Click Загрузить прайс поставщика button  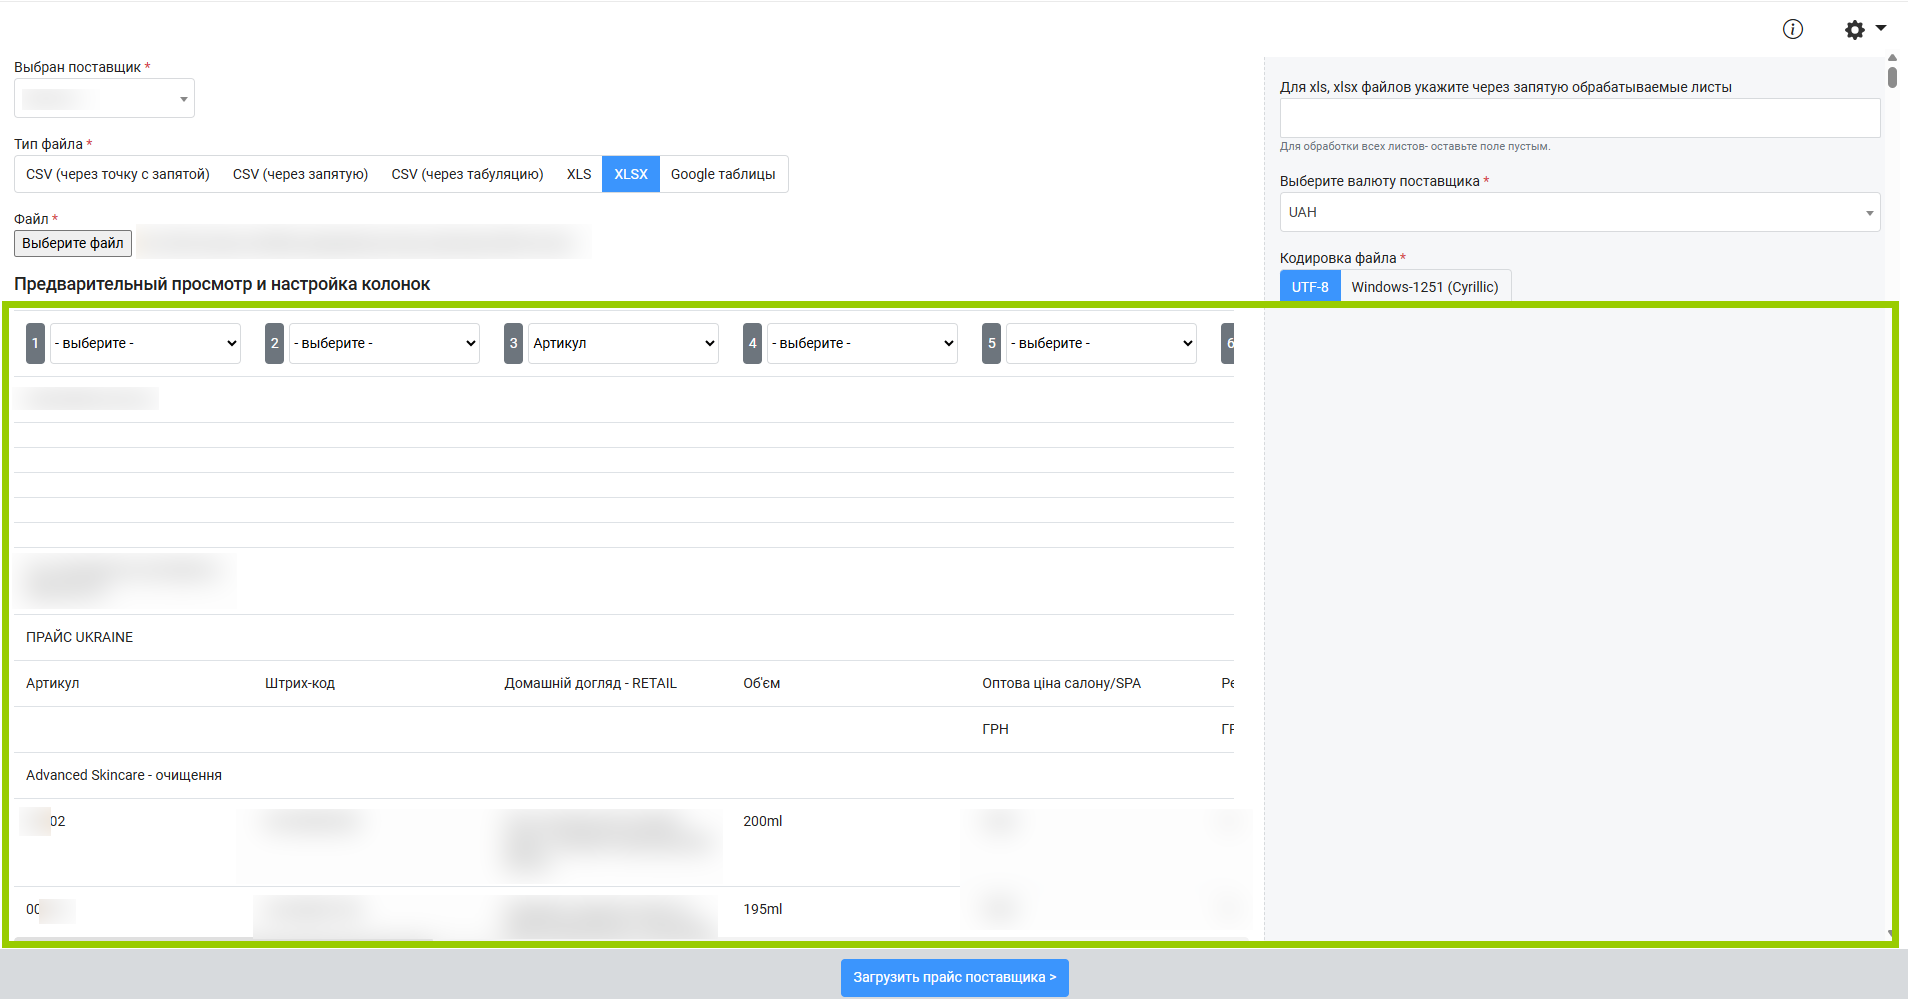(954, 977)
